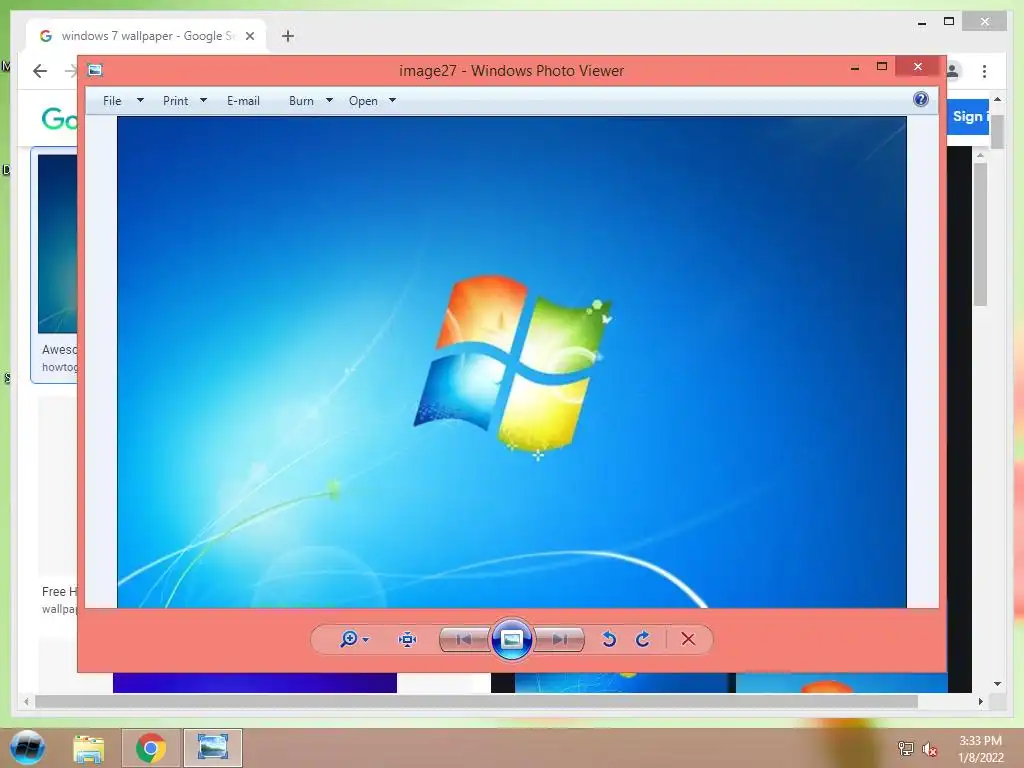Screen dimensions: 1024x768
Task: Click Chrome's horizontal scrollbar right arrow
Action: click(x=981, y=701)
